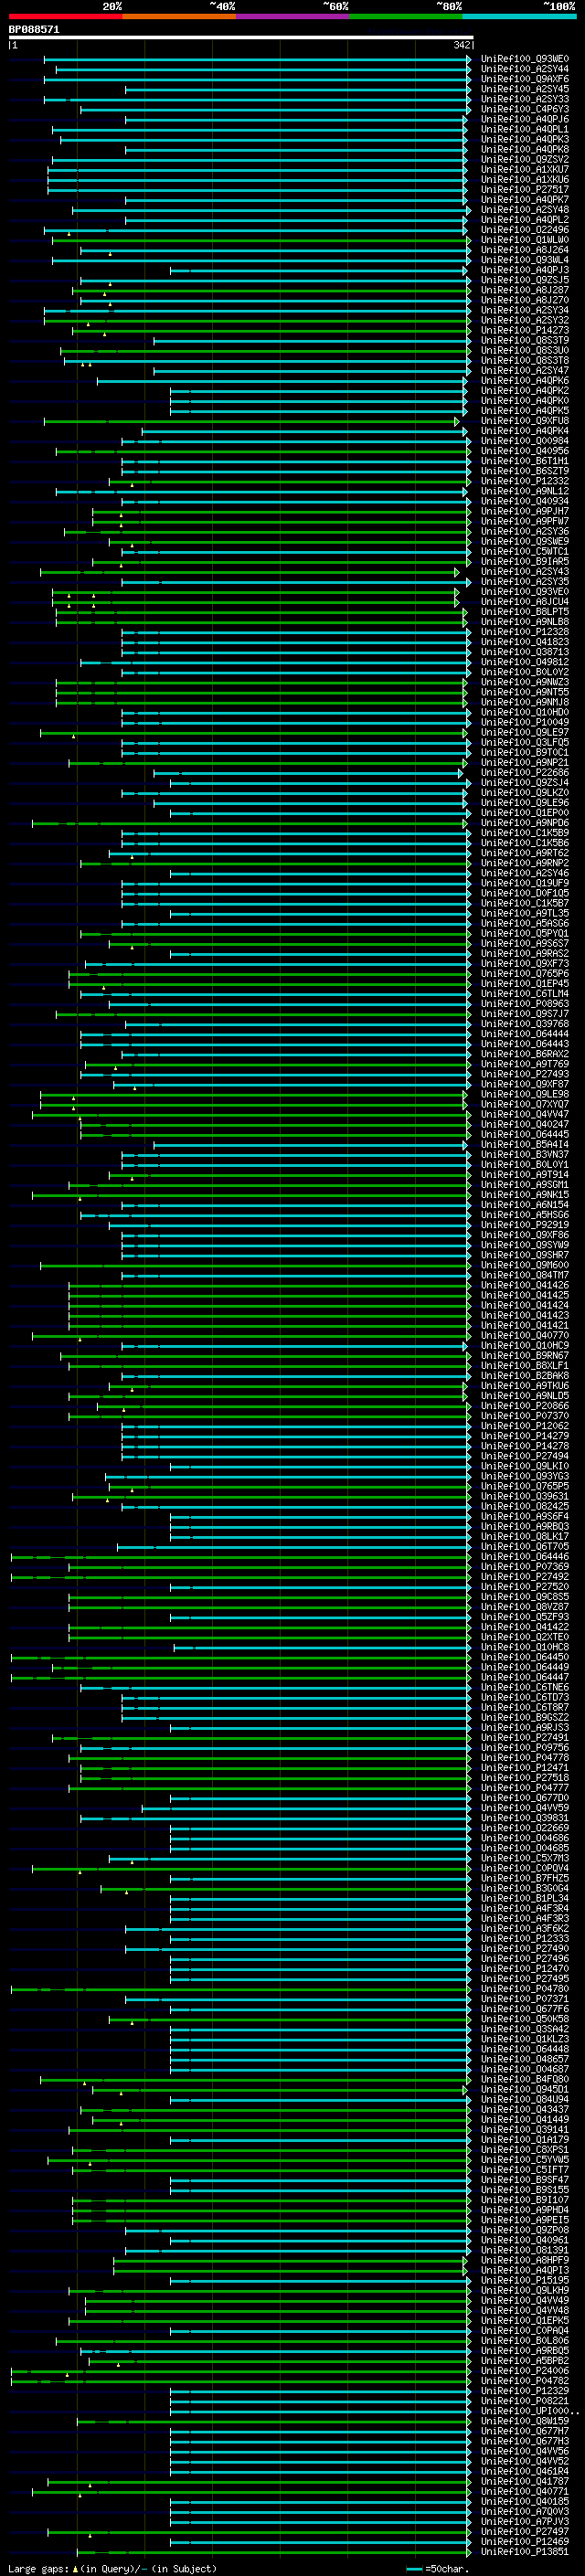Click the purple ~60% identity legend bar
The image size is (585, 2576).
pyautogui.click(x=292, y=16)
